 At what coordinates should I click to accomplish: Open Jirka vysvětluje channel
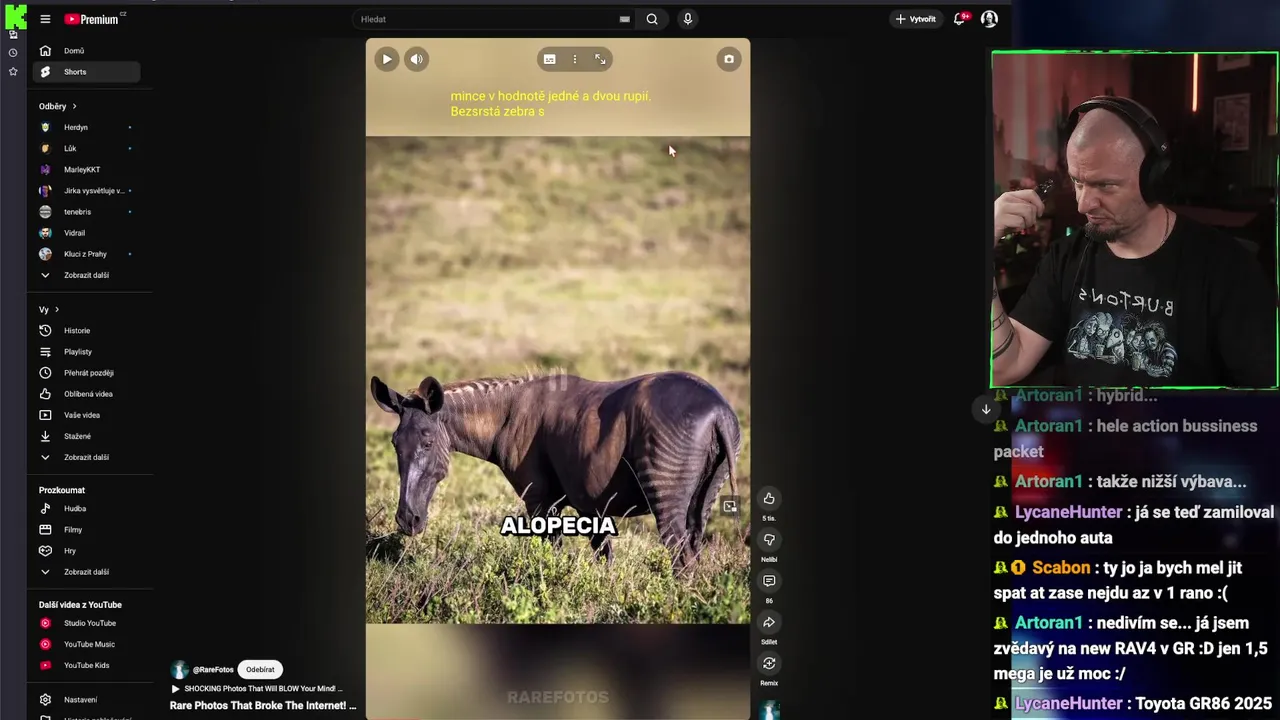pyautogui.click(x=86, y=190)
